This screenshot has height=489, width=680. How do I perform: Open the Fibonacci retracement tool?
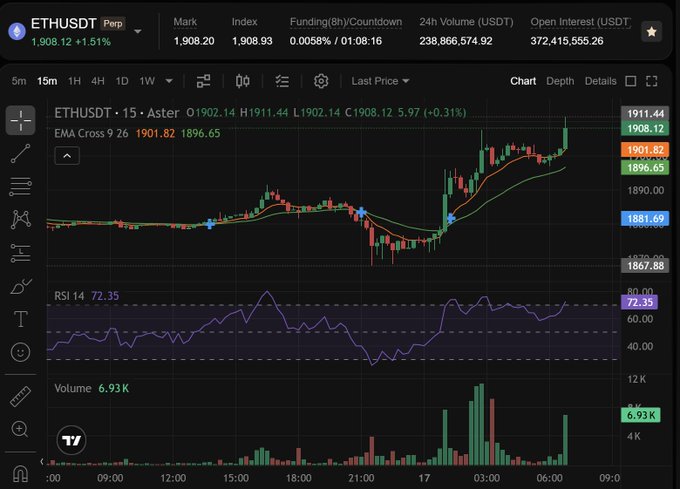[x=20, y=187]
